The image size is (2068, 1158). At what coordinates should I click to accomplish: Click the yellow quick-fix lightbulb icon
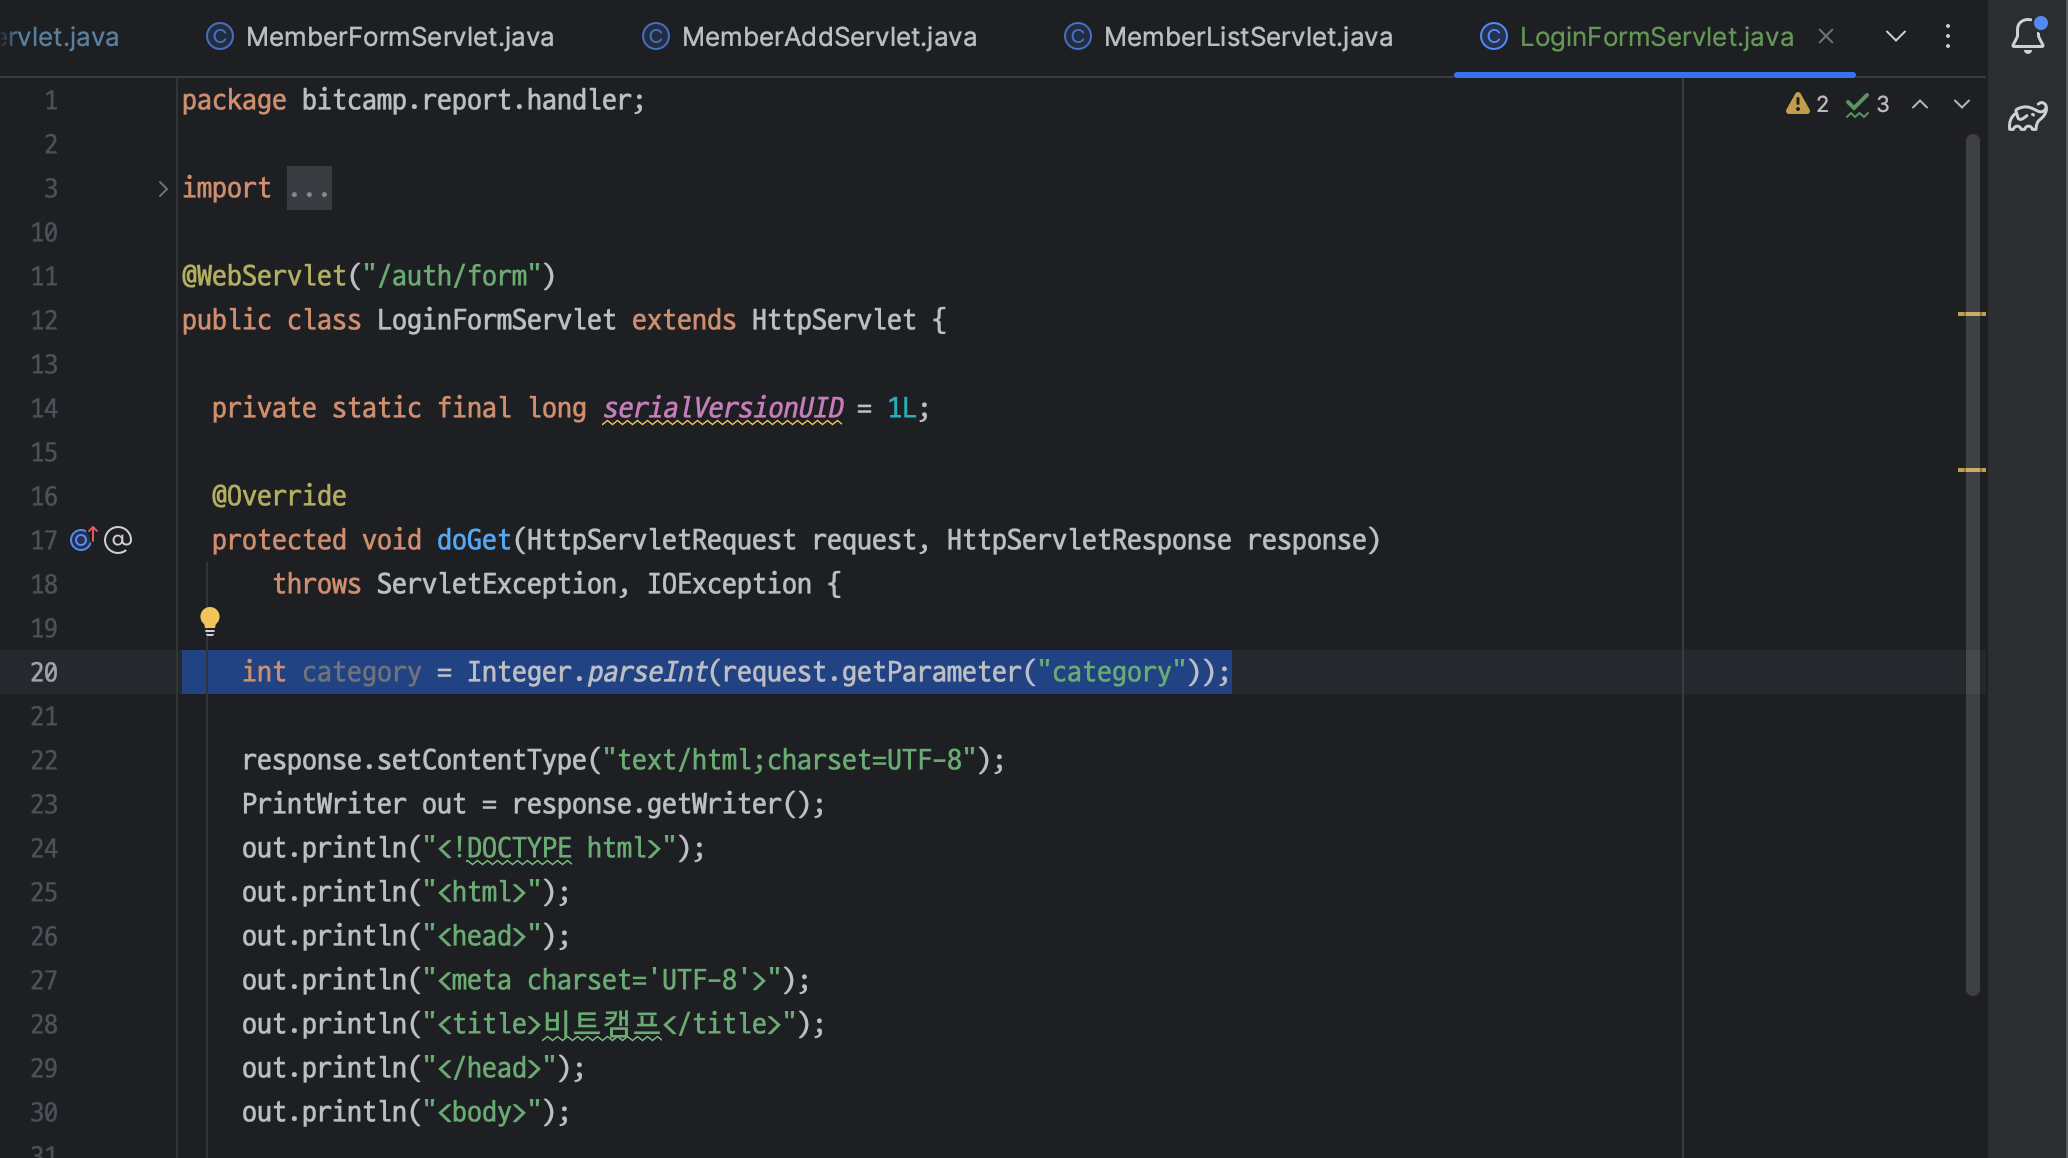(x=210, y=621)
